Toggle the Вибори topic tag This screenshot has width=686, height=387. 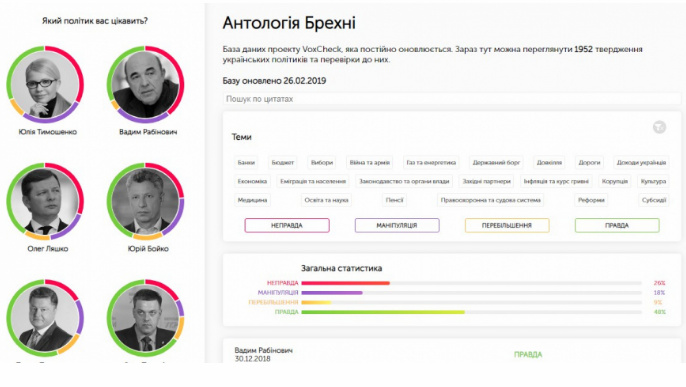pos(322,162)
